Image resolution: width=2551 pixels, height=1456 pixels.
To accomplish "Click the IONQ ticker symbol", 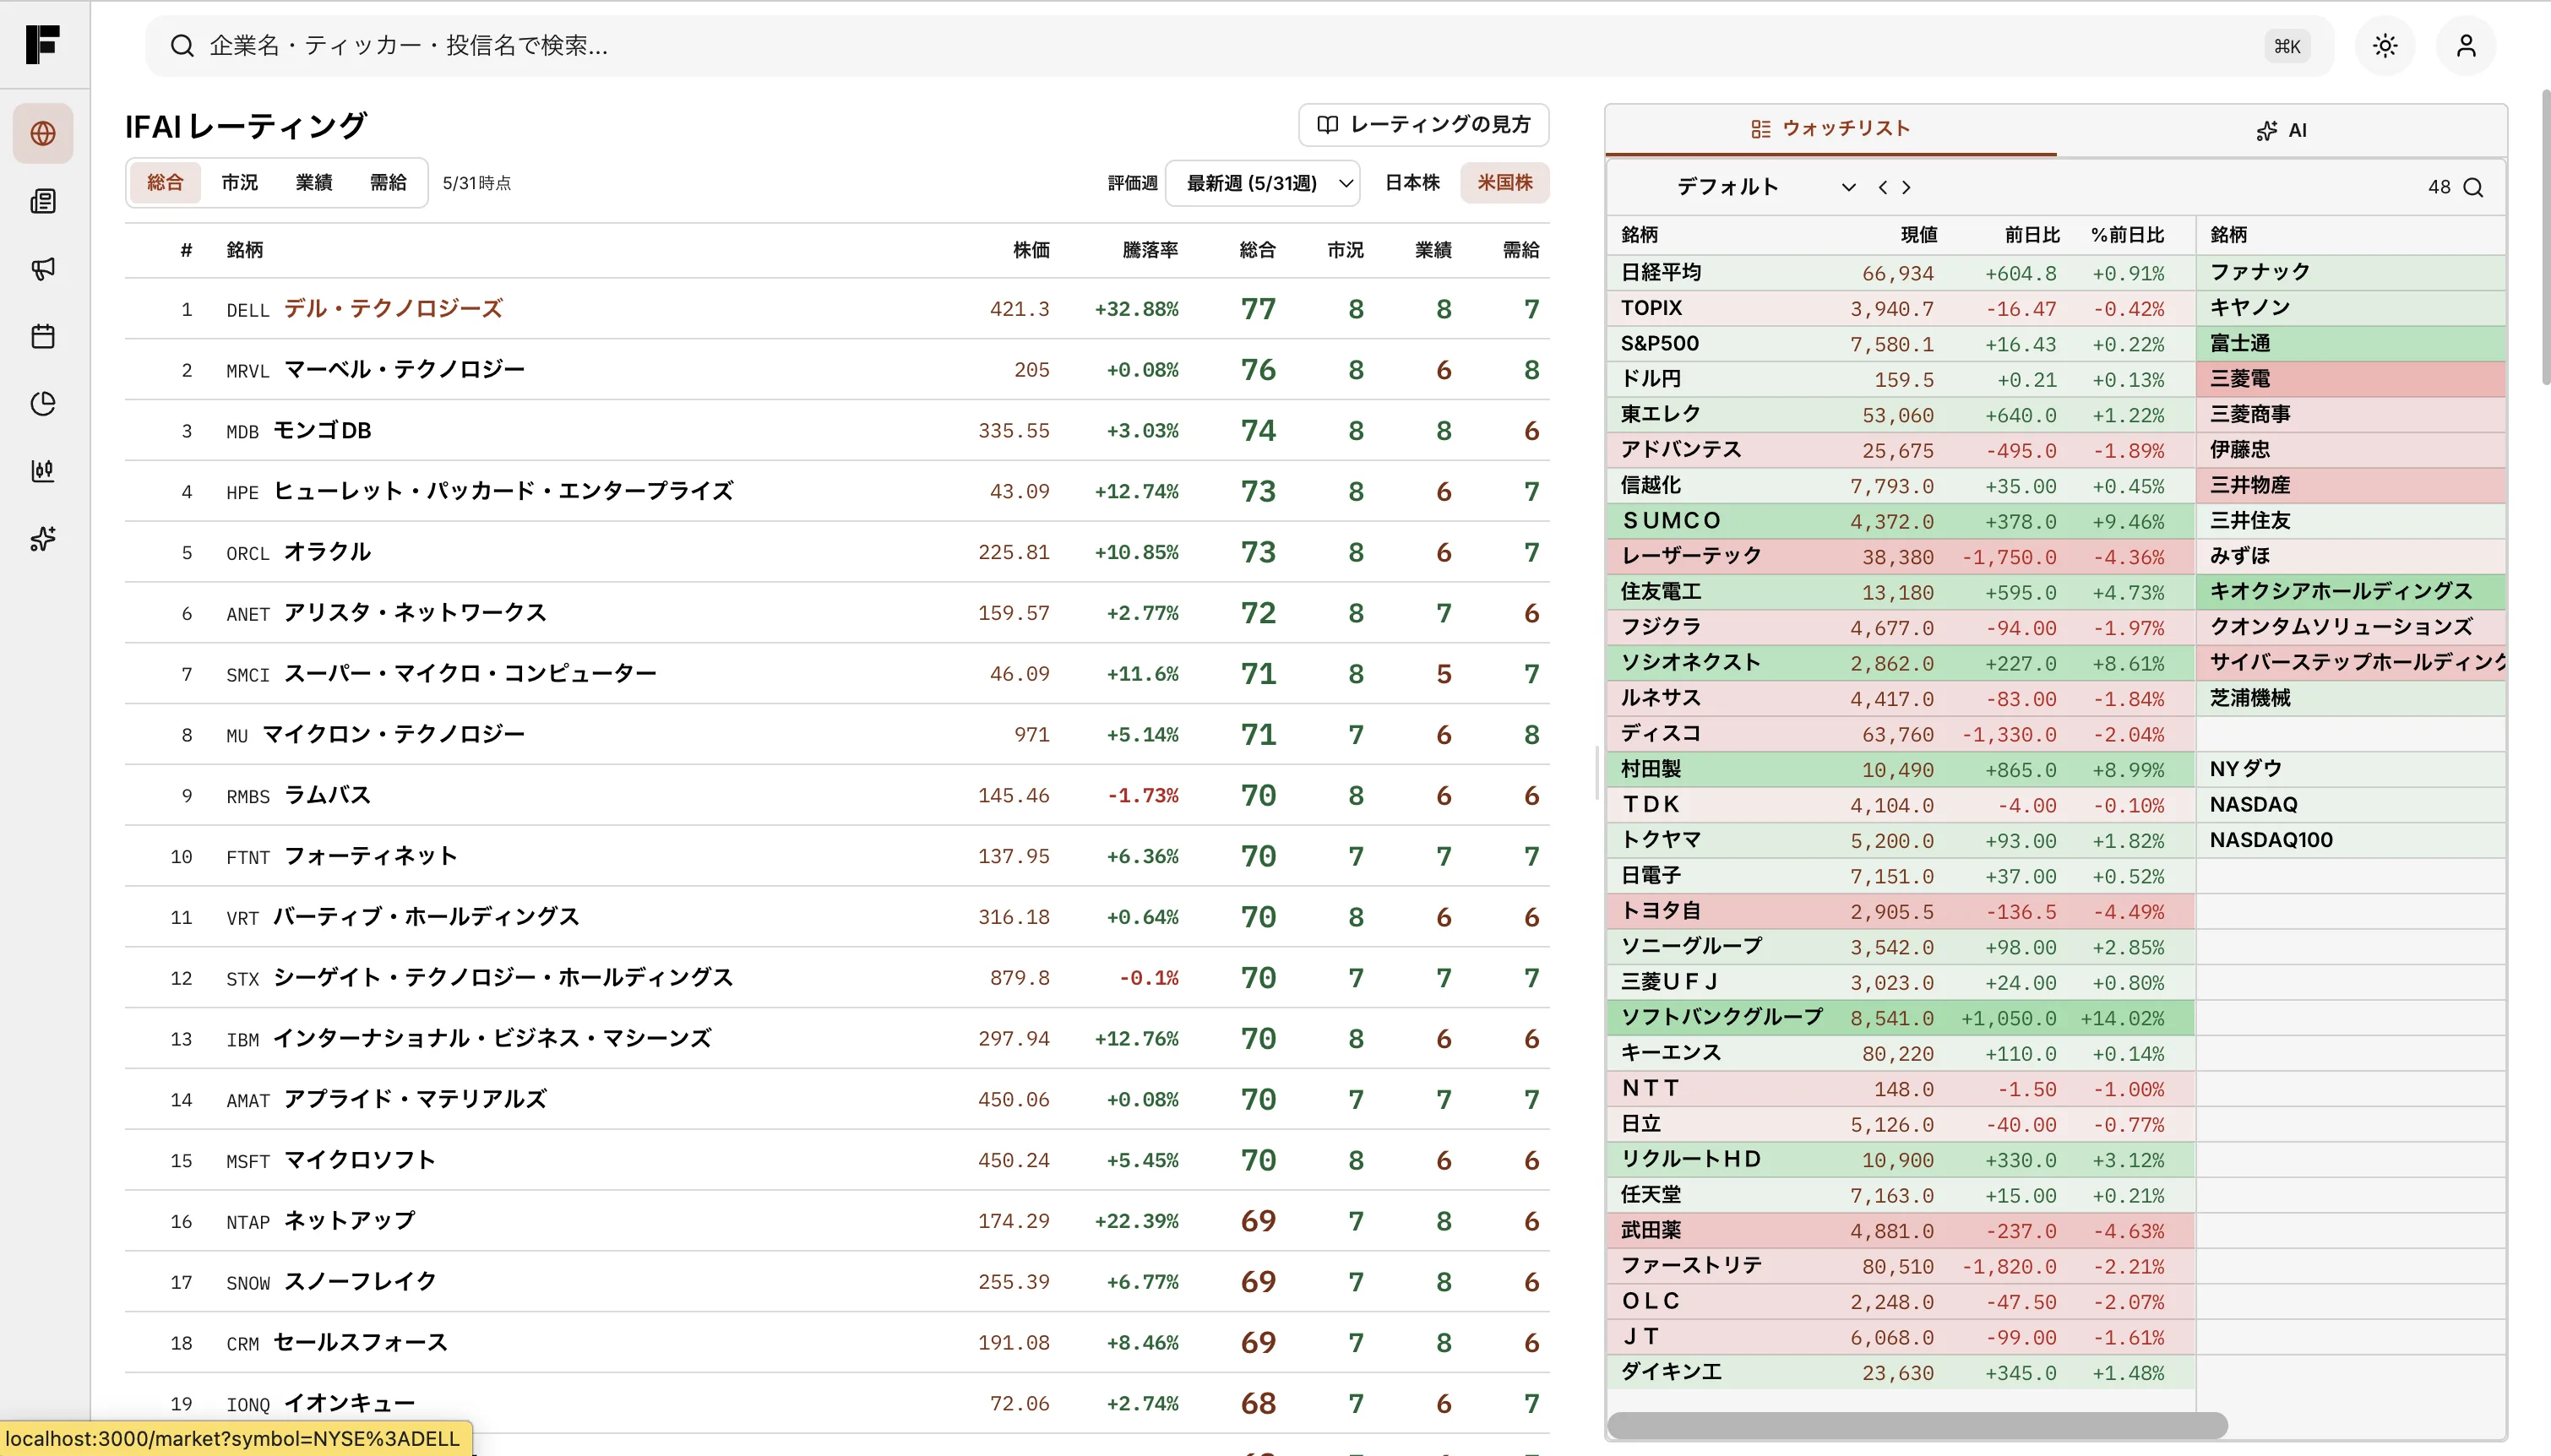I will tap(248, 1405).
